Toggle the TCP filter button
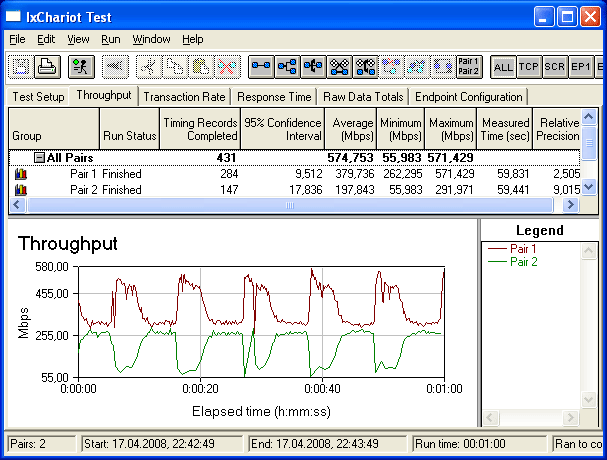This screenshot has width=607, height=460. coord(529,67)
